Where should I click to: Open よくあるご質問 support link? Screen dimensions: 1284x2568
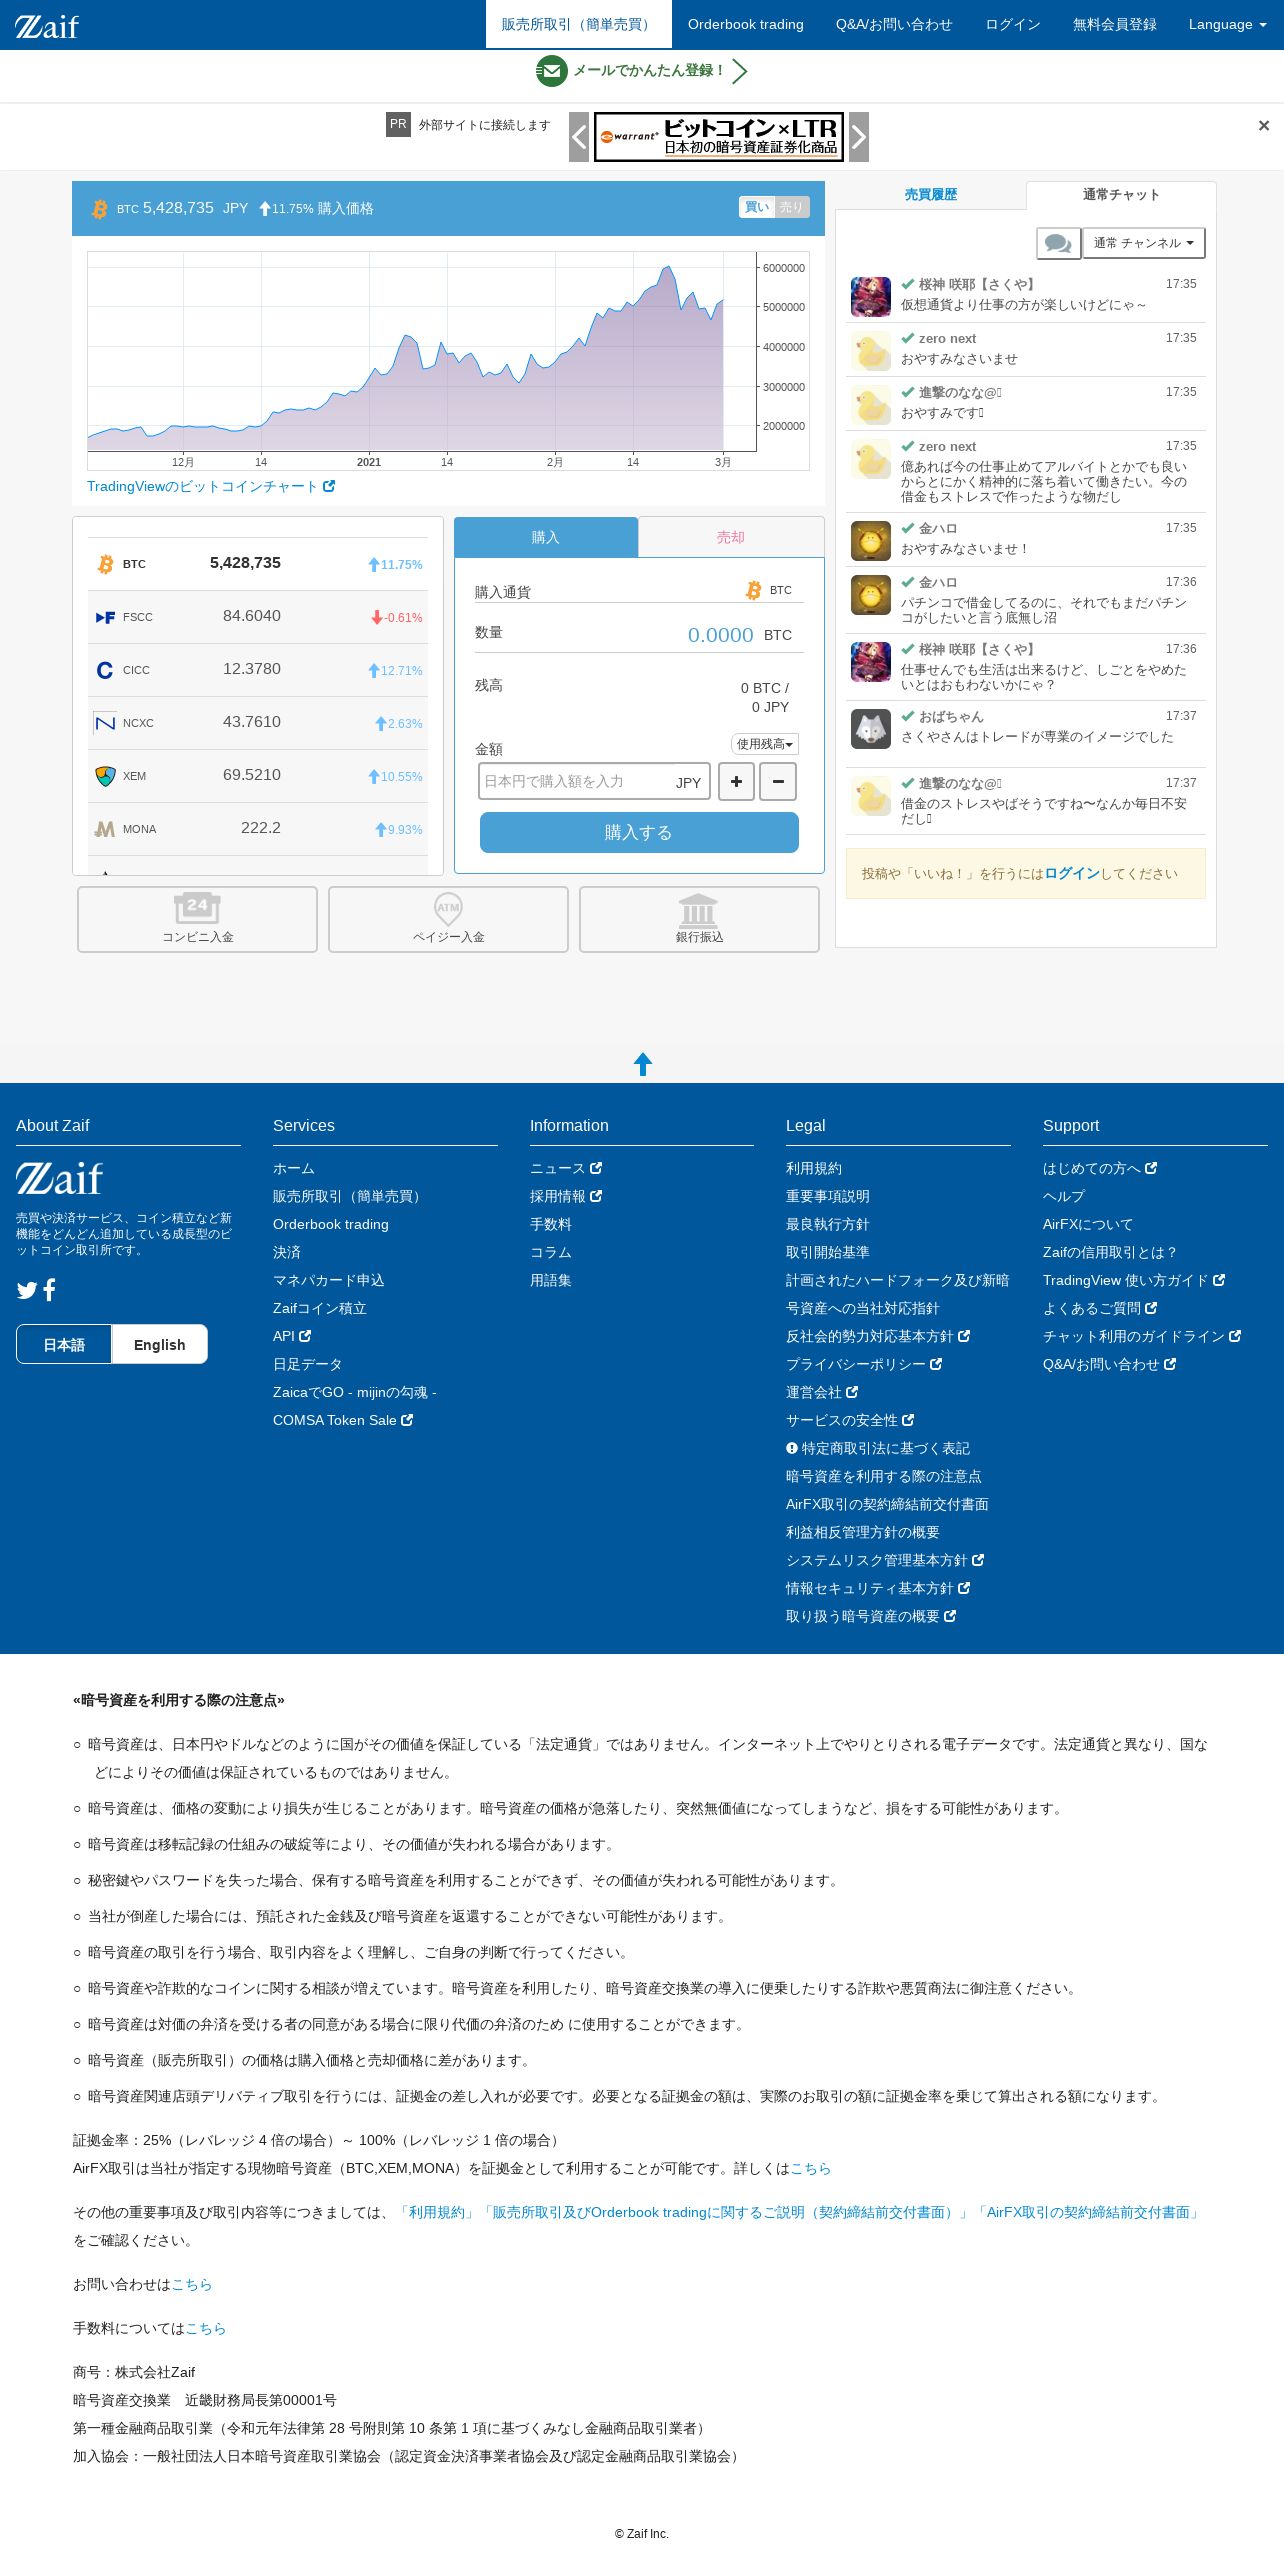1100,1308
